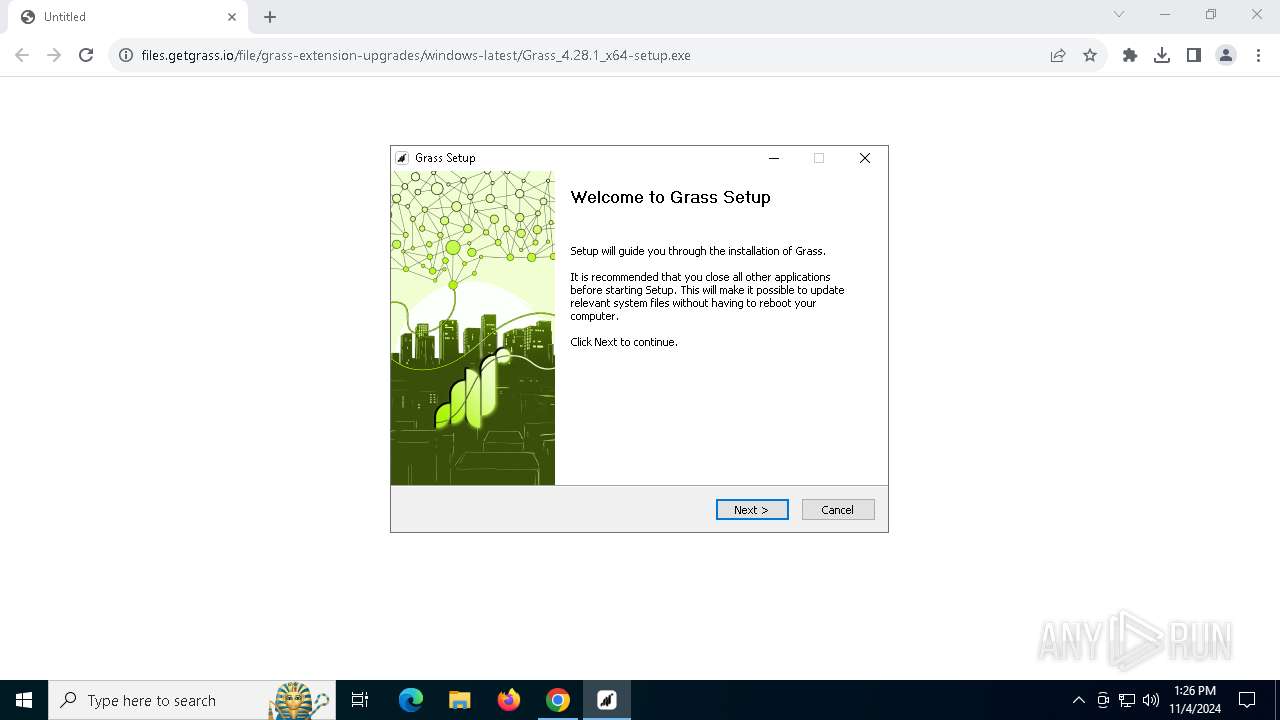This screenshot has width=1280, height=720.
Task: Open a new tab
Action: pos(270,17)
